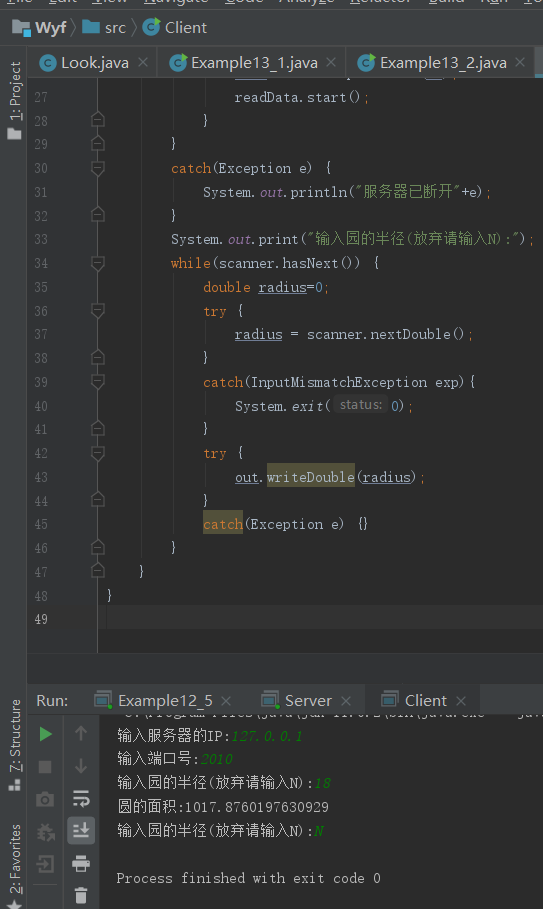
Task: Toggle soft-wrap in the run console
Action: pos(81,798)
